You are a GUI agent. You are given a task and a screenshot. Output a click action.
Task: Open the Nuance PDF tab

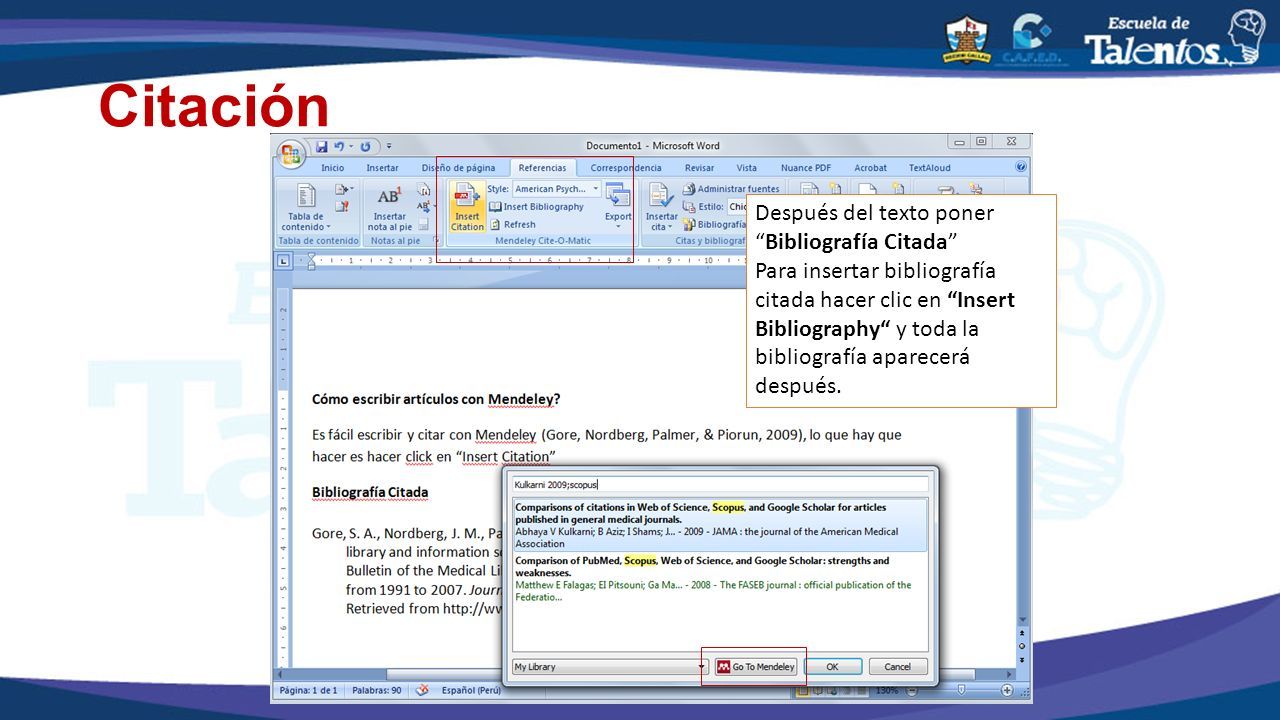coord(805,168)
